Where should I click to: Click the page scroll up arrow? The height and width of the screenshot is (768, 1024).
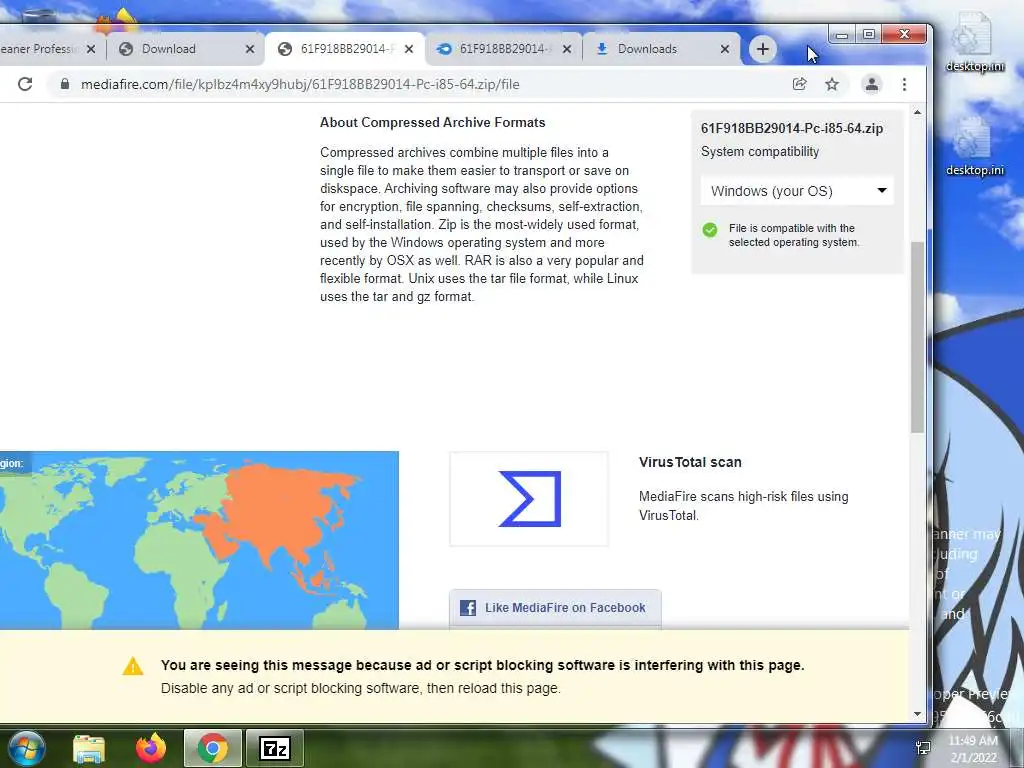(x=918, y=112)
